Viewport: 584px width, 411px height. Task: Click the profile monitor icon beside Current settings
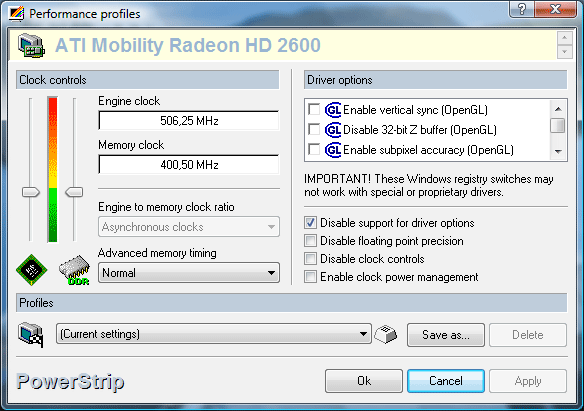(31, 334)
